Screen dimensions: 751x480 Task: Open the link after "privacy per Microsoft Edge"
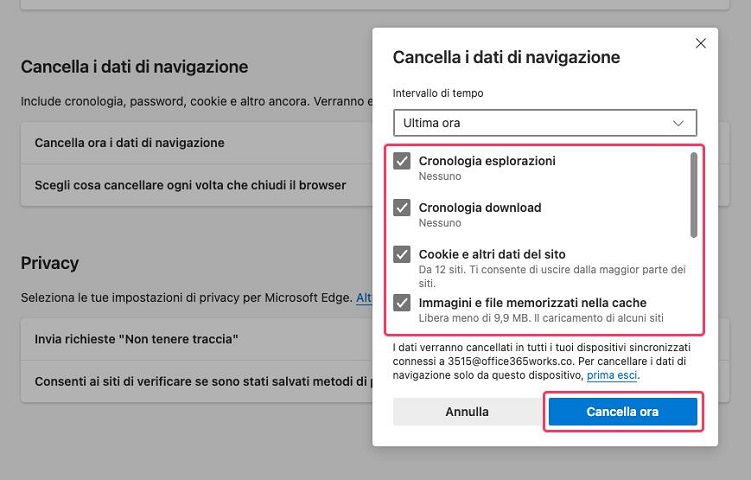tap(364, 298)
